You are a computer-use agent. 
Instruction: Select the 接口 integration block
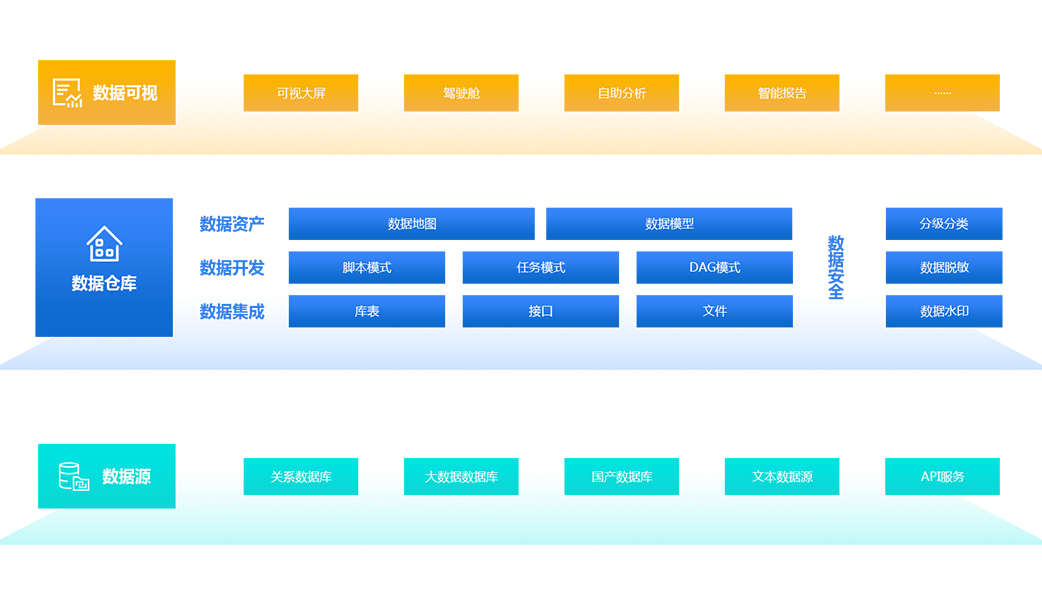click(540, 311)
